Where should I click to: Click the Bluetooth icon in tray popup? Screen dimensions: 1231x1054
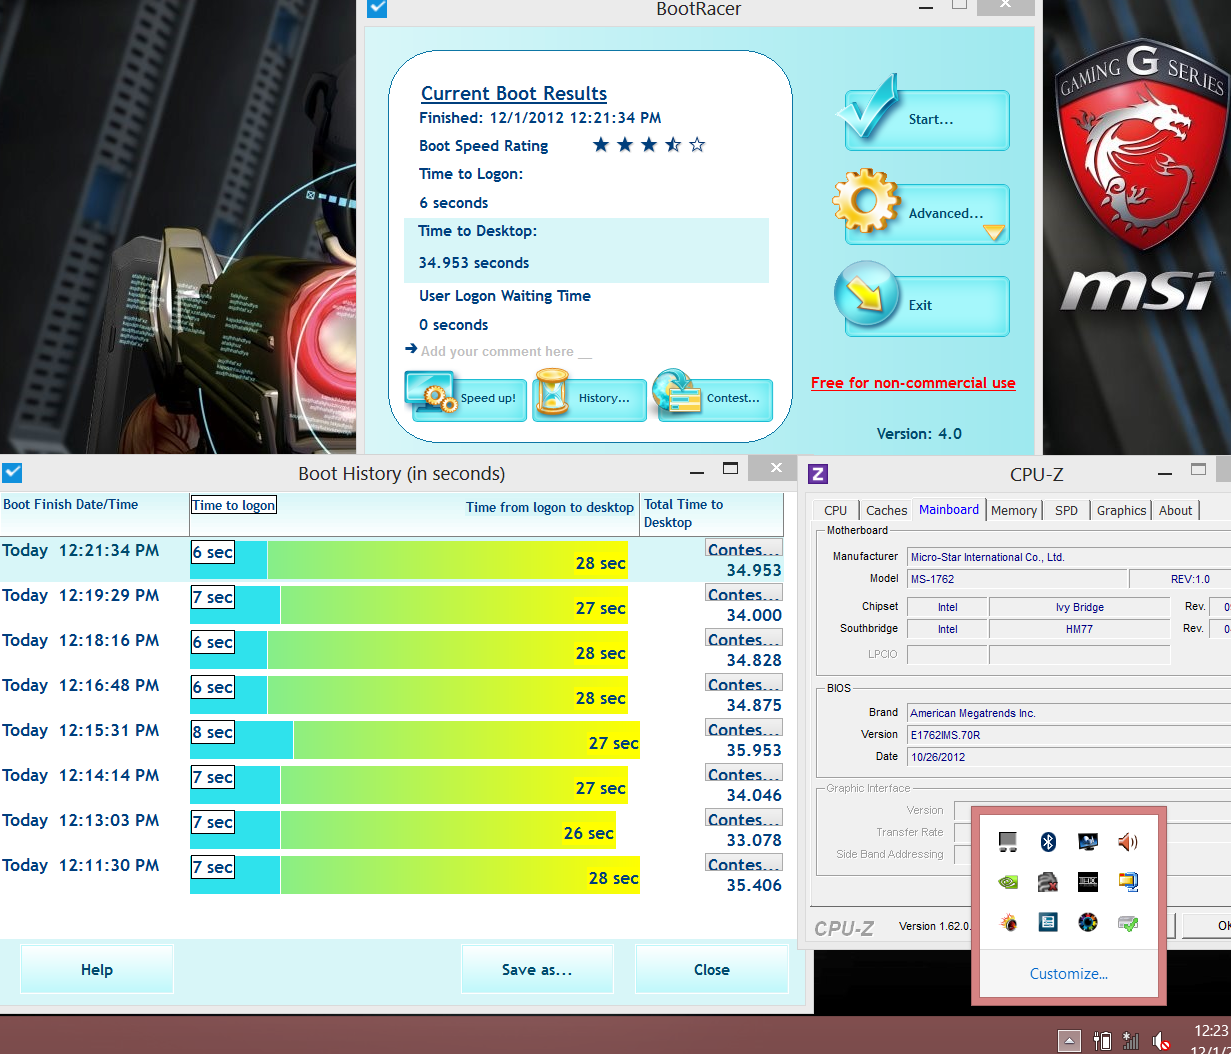click(x=1048, y=842)
